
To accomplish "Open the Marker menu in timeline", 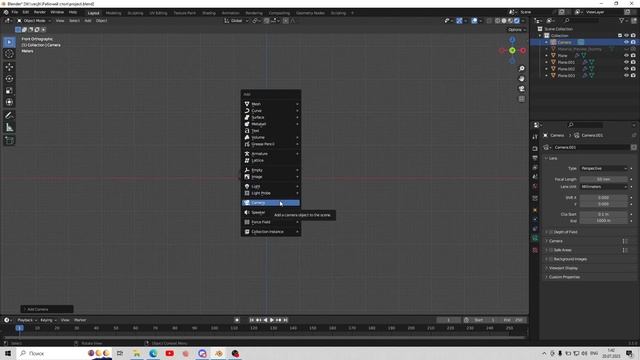I will [80, 320].
